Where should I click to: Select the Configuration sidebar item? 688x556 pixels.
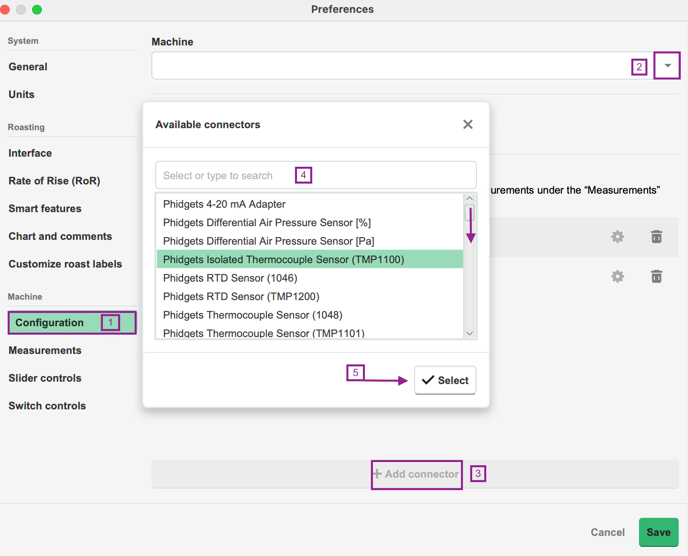tap(72, 323)
